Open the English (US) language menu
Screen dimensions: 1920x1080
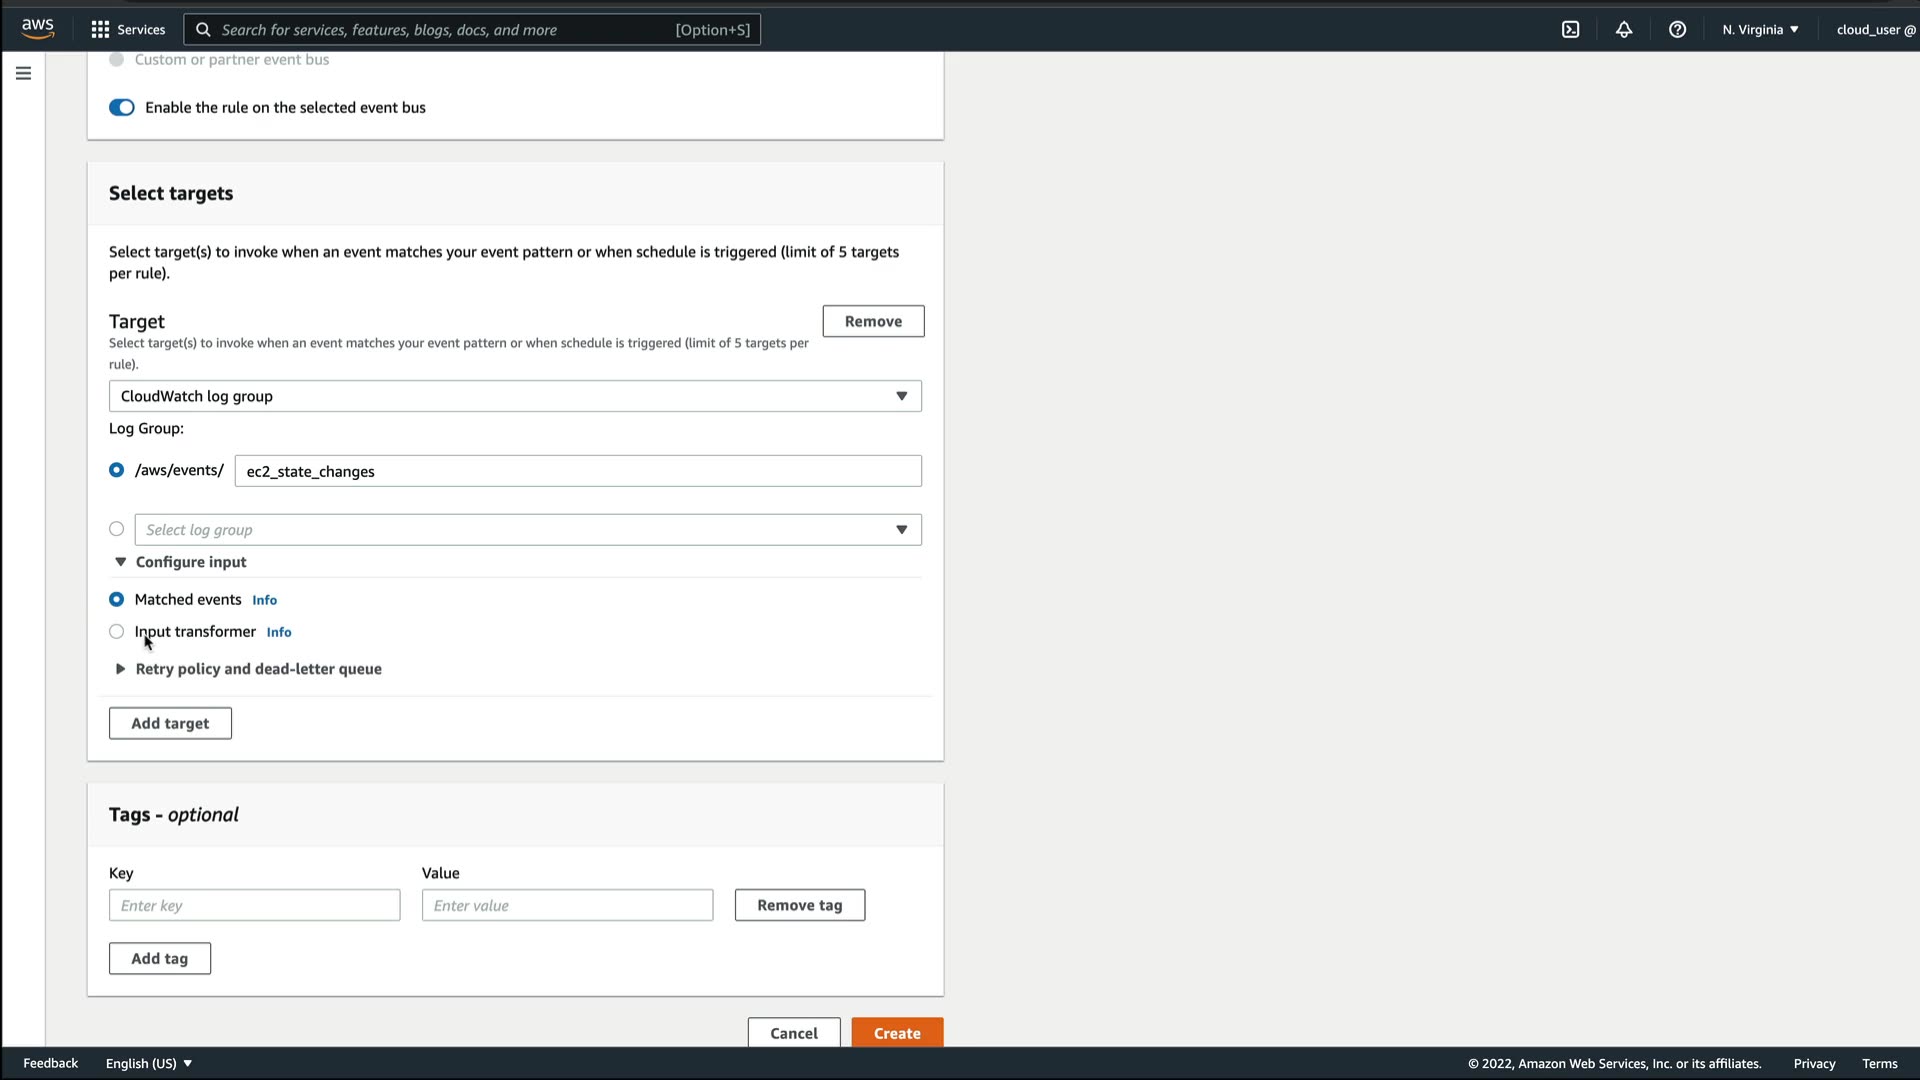click(148, 1063)
